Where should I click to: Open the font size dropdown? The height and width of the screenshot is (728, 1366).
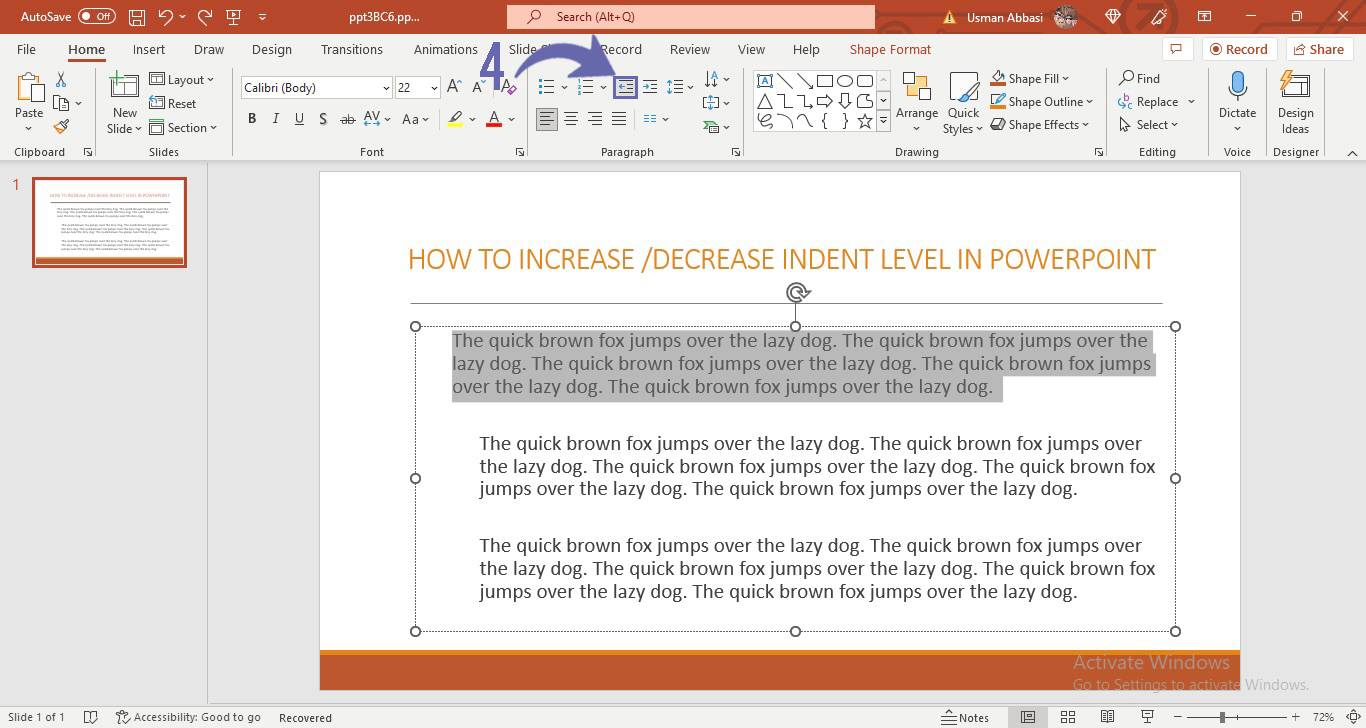click(x=434, y=87)
